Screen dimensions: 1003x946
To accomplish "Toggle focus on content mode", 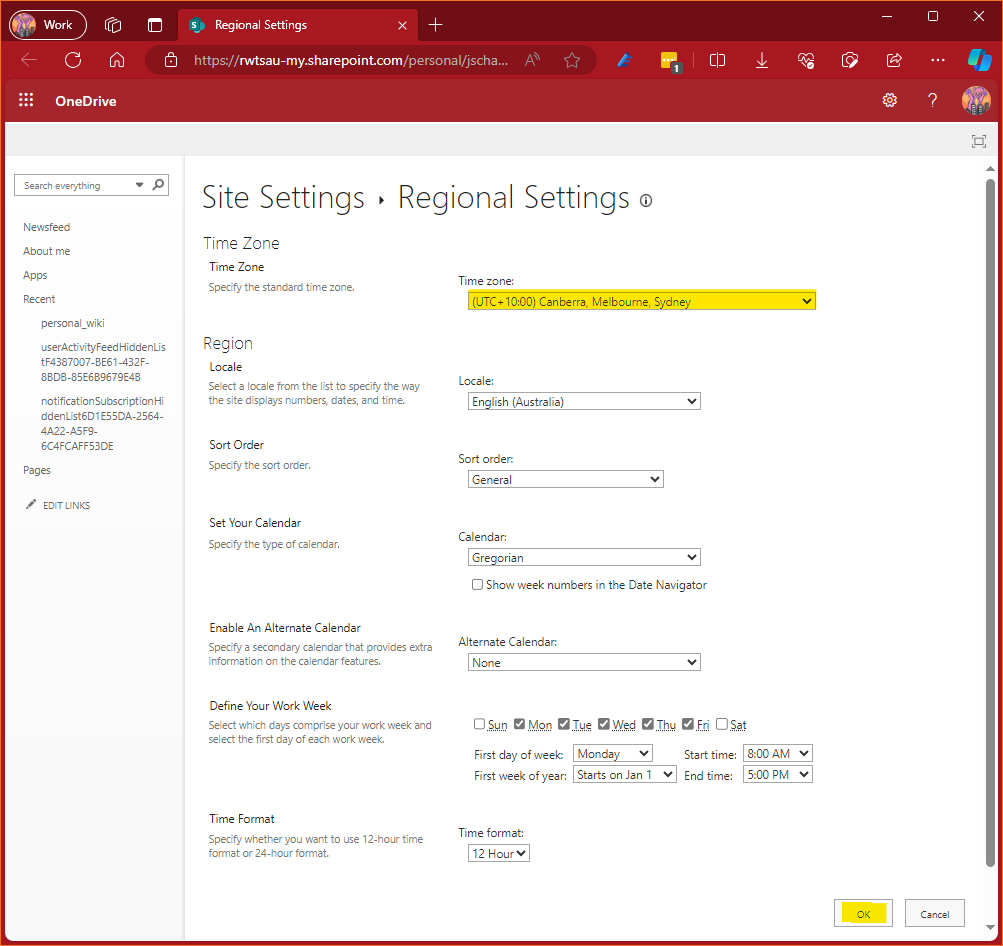I will (x=979, y=141).
